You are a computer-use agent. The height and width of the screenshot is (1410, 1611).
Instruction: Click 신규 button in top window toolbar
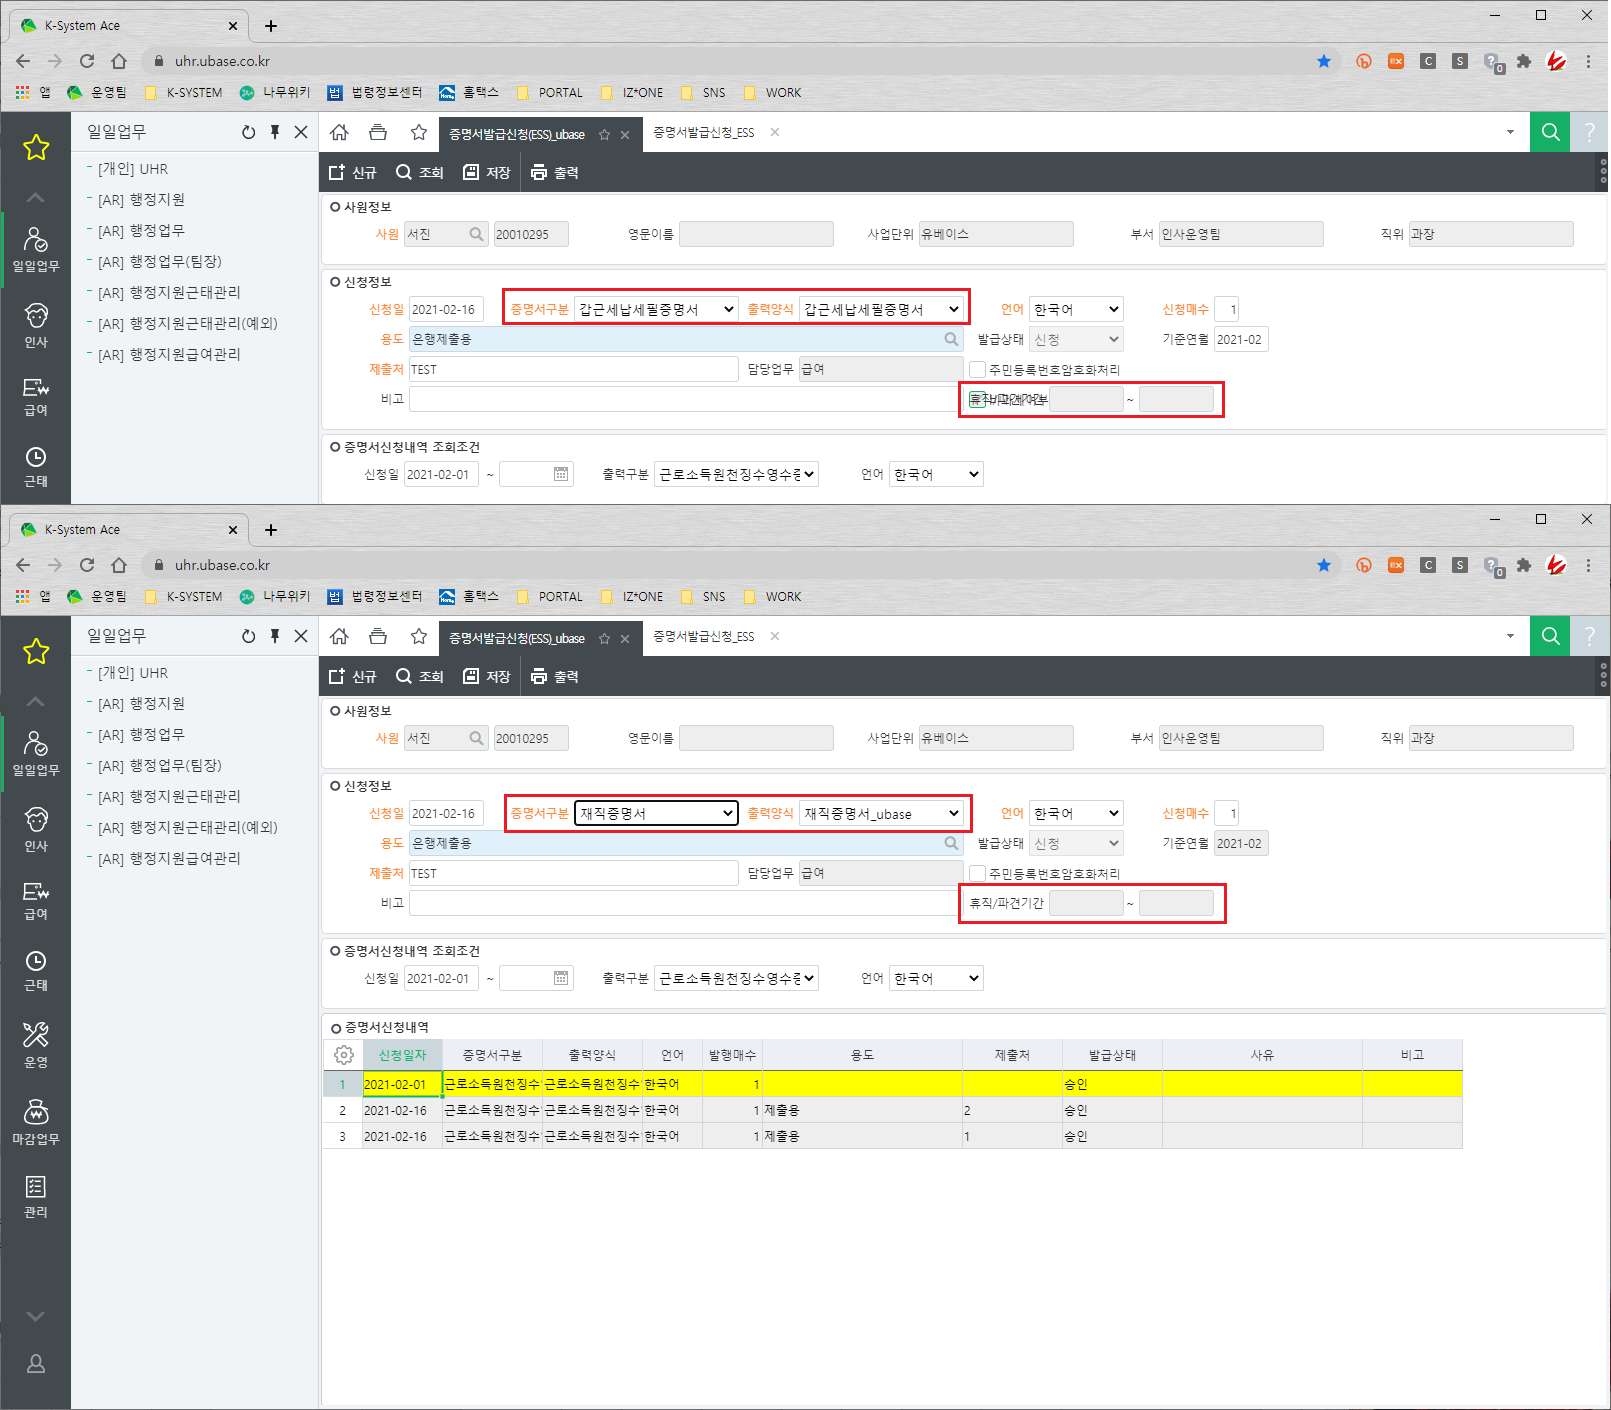coord(352,172)
